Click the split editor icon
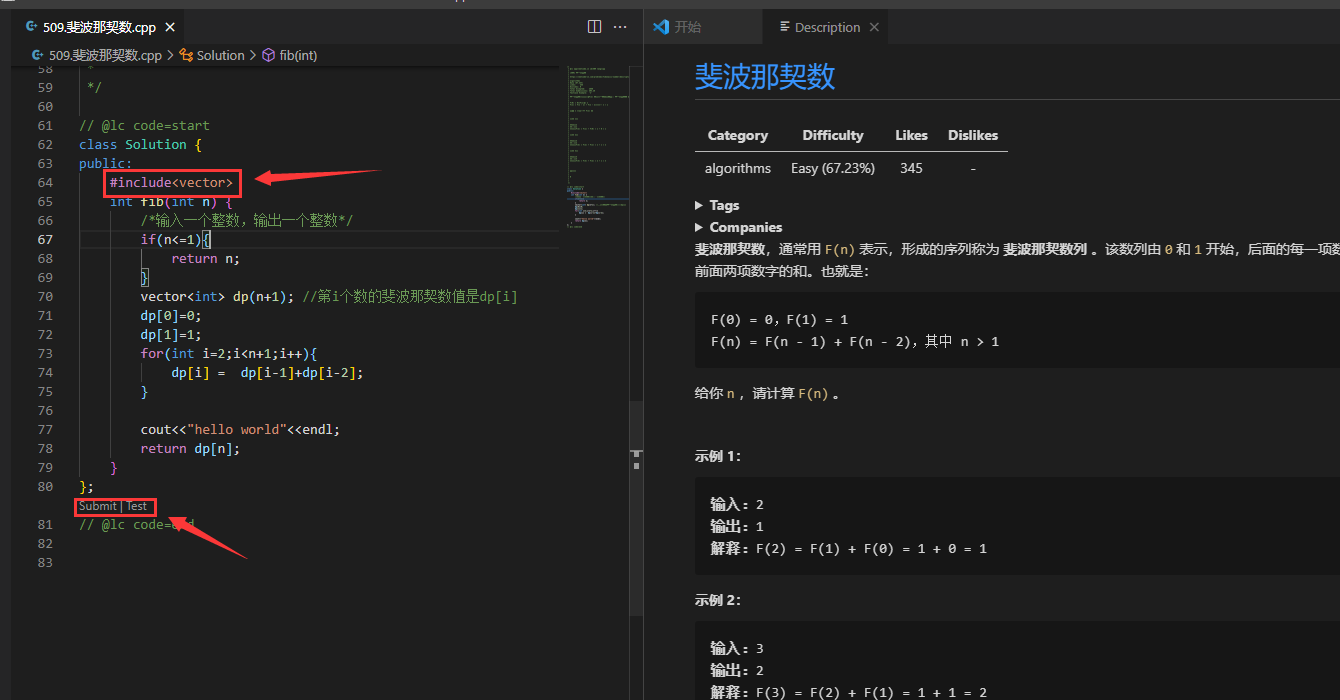This screenshot has width=1340, height=700. [594, 27]
